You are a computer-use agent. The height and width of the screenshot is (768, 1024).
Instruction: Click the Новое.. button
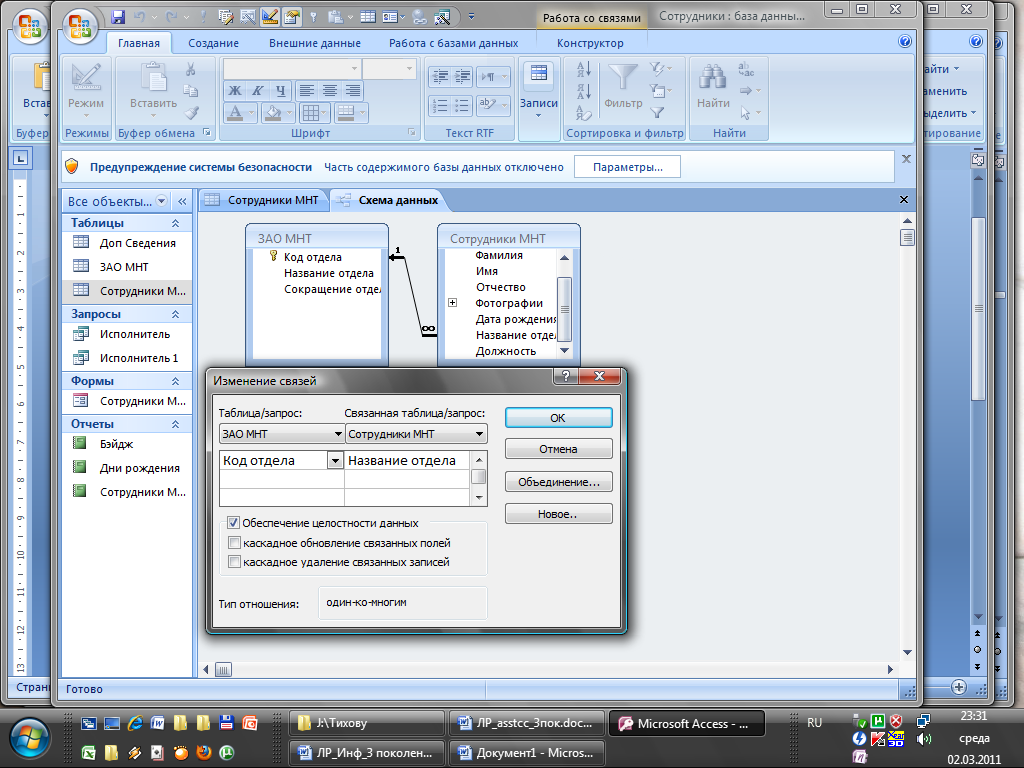click(x=558, y=514)
